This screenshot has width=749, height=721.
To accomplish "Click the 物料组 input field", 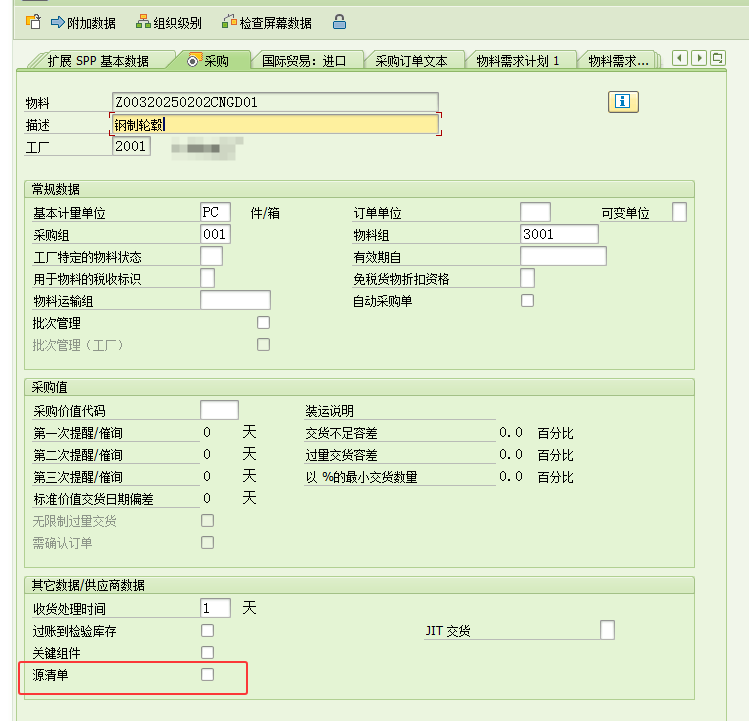I will coord(559,235).
